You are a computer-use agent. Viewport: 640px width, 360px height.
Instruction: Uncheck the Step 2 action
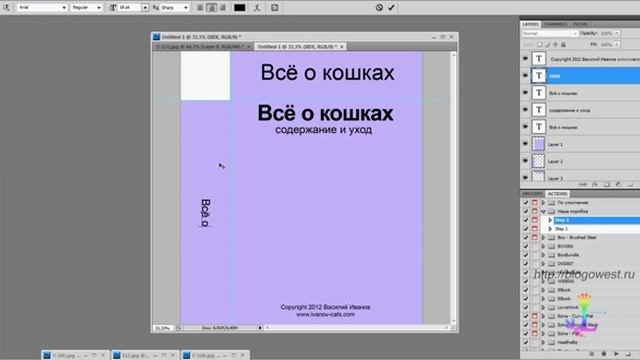pos(526,229)
